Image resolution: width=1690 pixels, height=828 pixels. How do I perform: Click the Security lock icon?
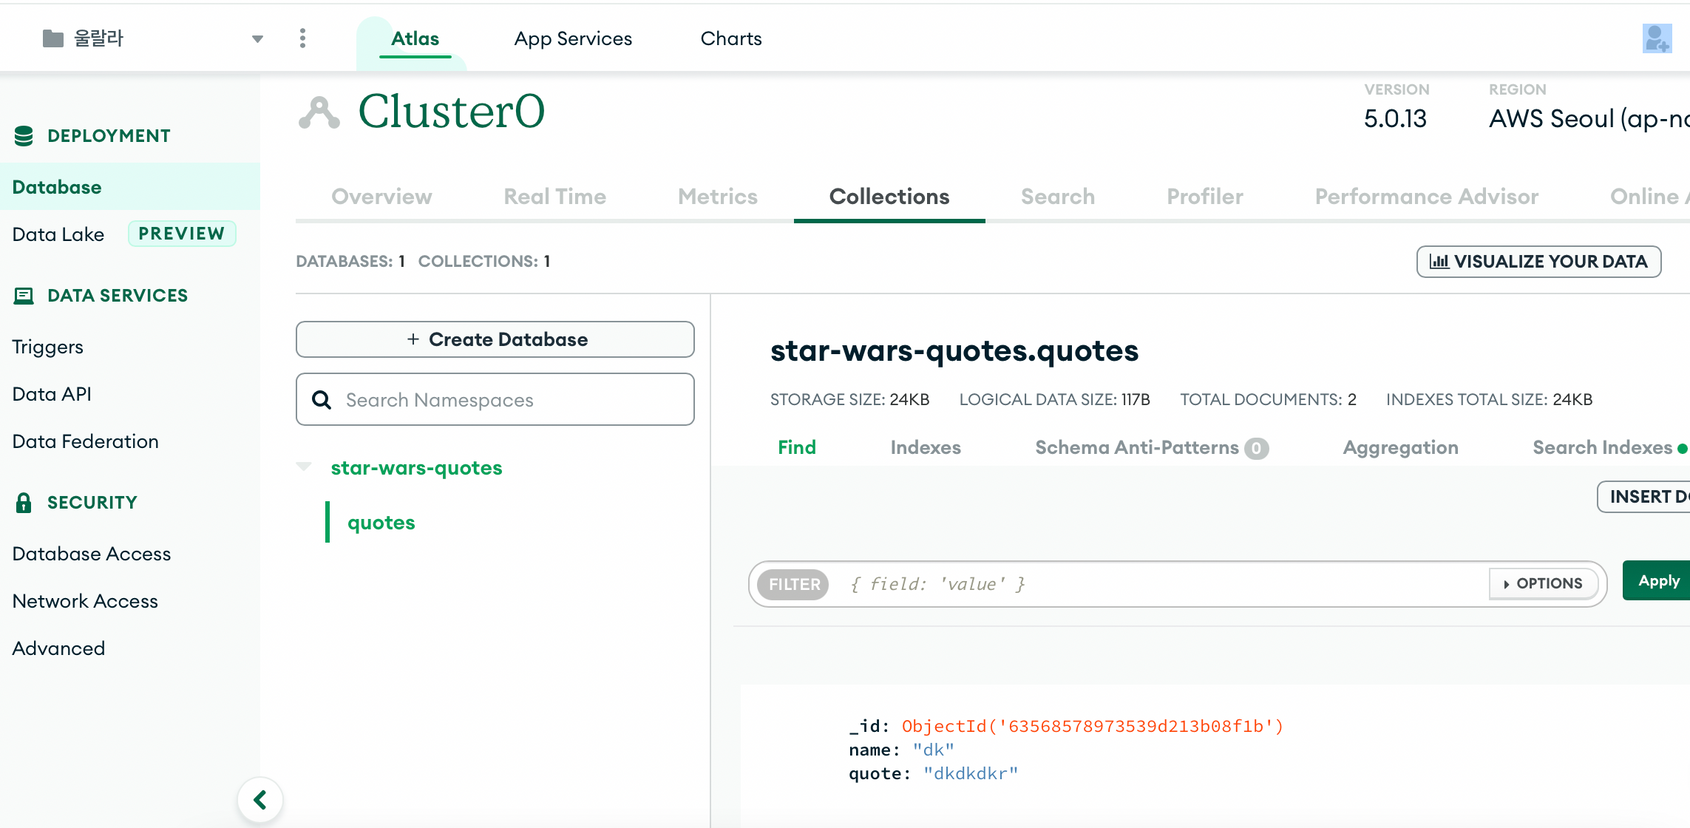click(24, 502)
